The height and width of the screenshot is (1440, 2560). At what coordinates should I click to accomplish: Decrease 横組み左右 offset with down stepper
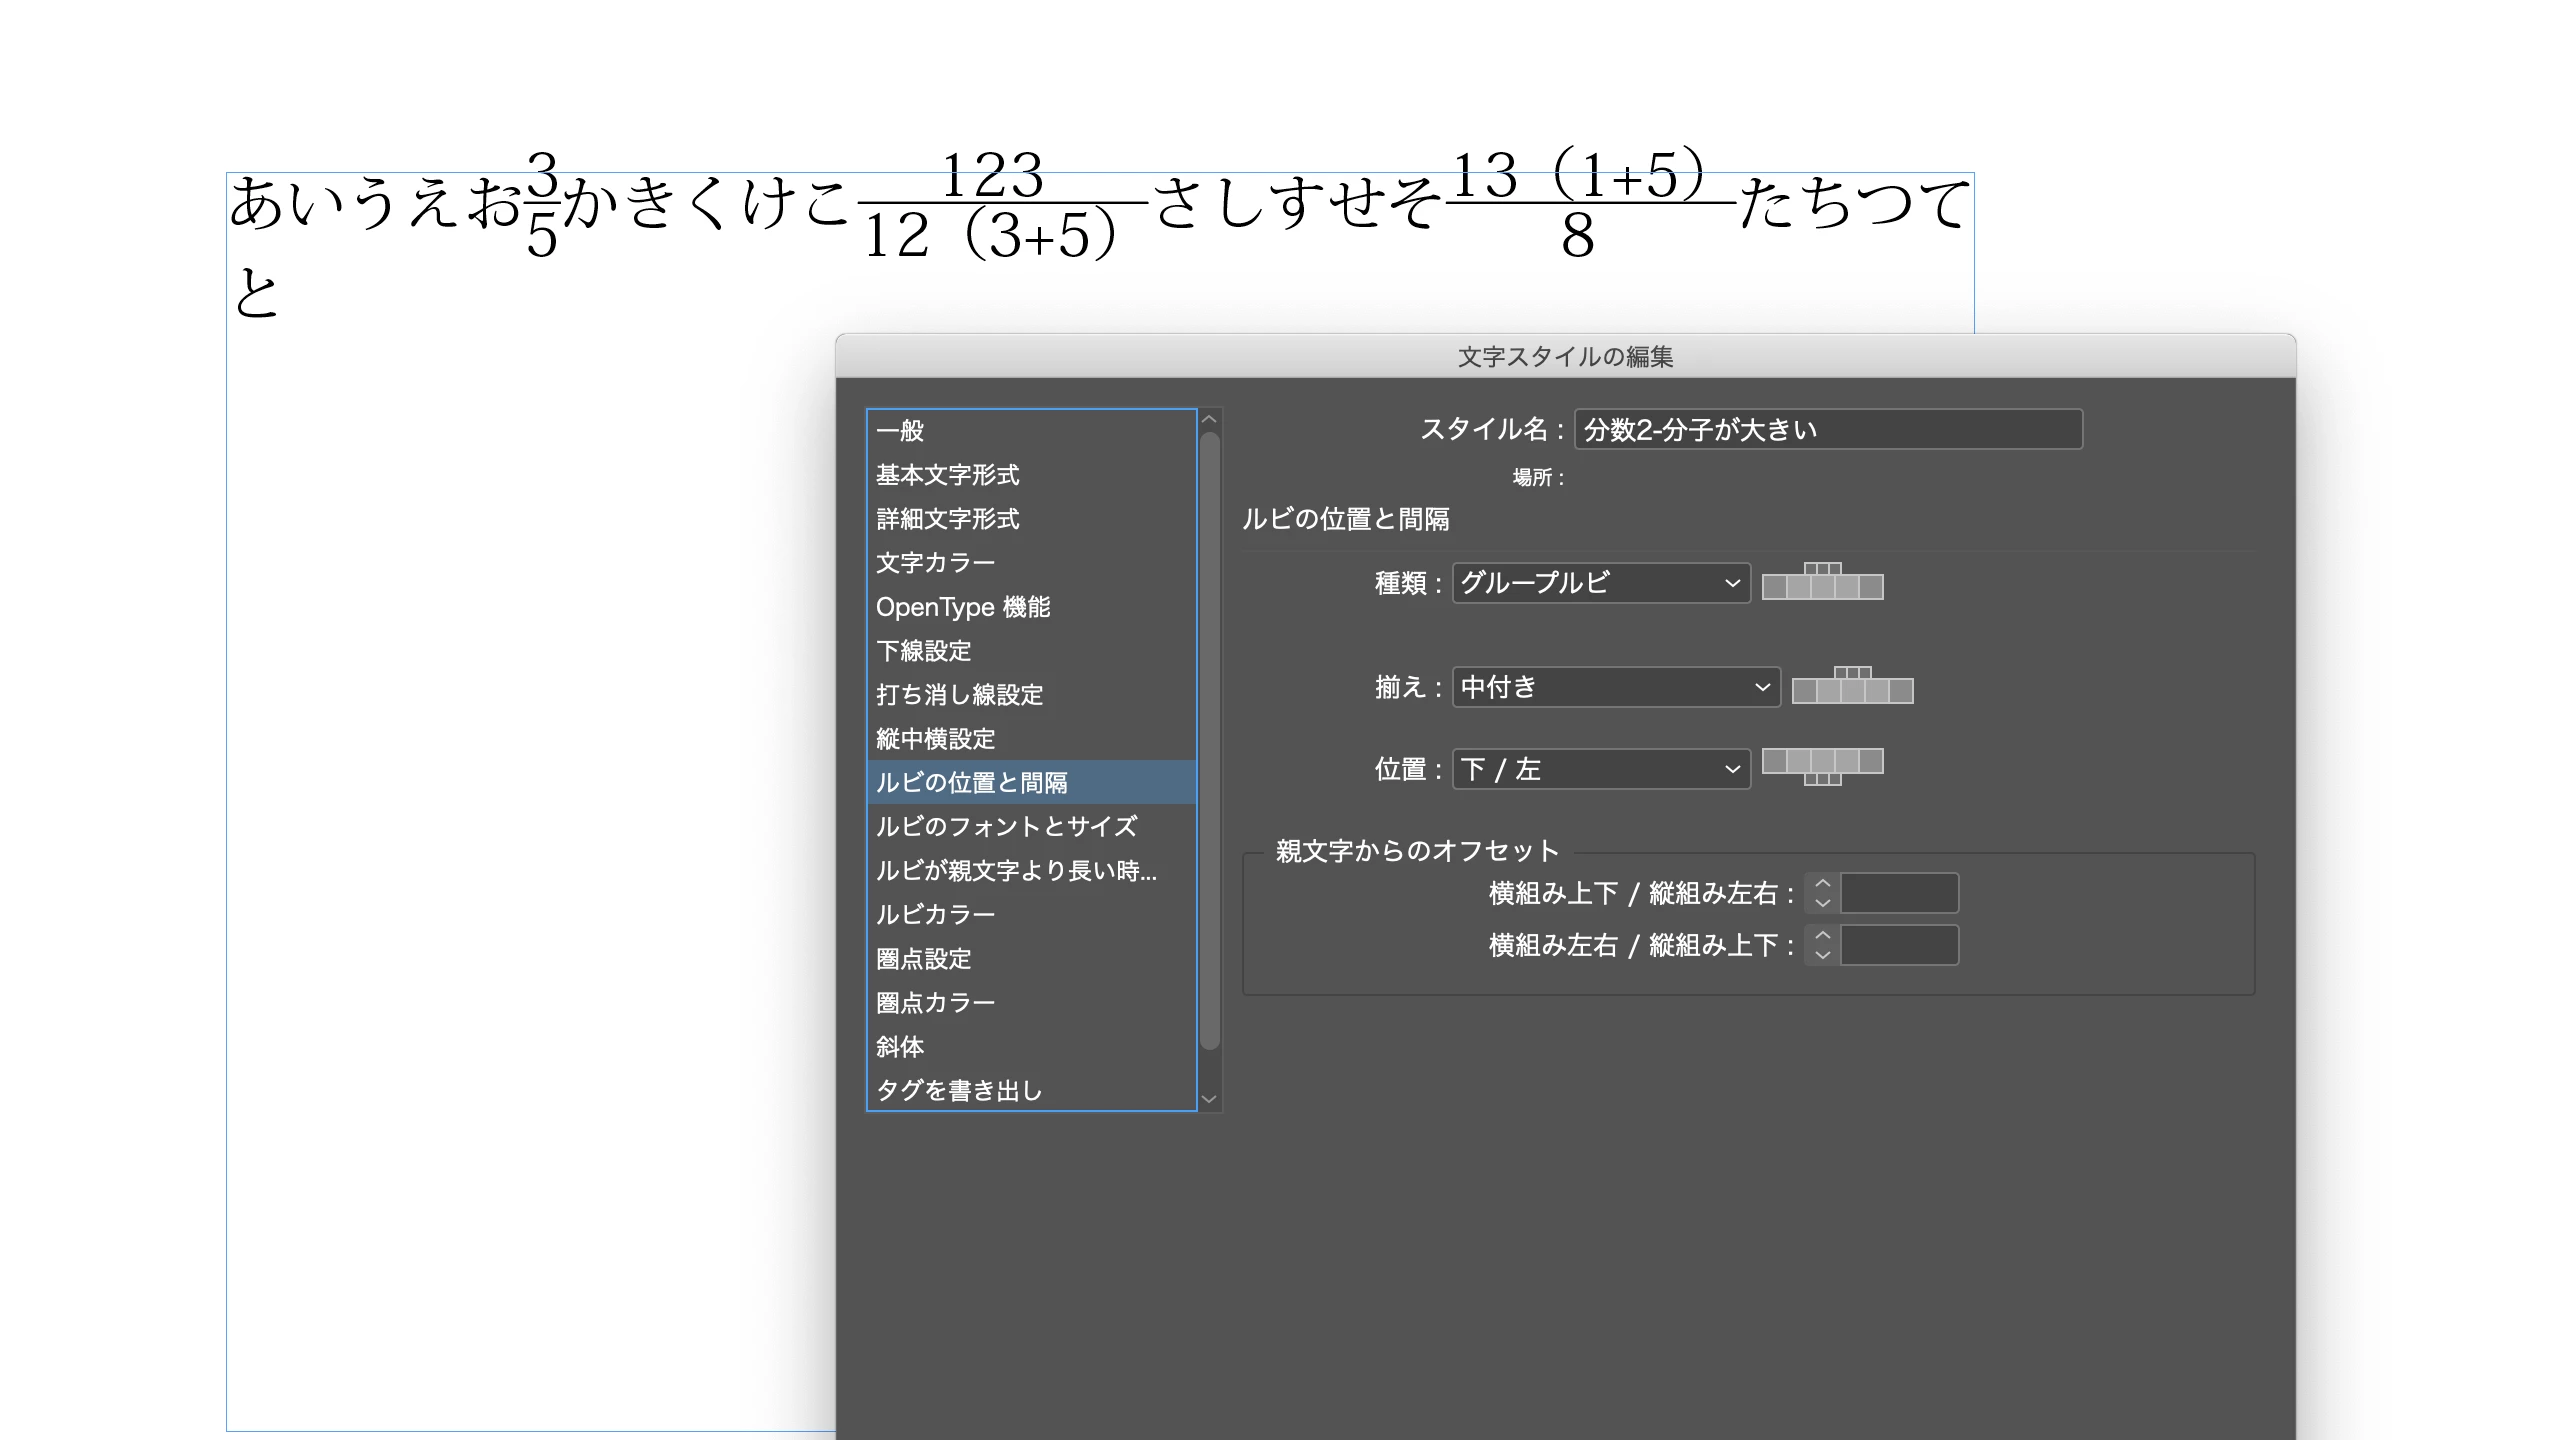(1822, 955)
